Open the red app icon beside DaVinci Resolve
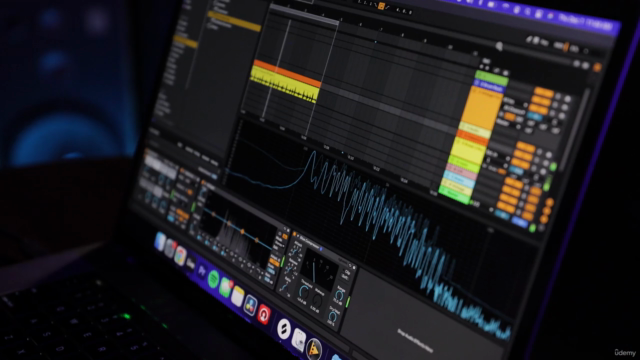Image resolution: width=640 pixels, height=360 pixels. click(x=264, y=314)
